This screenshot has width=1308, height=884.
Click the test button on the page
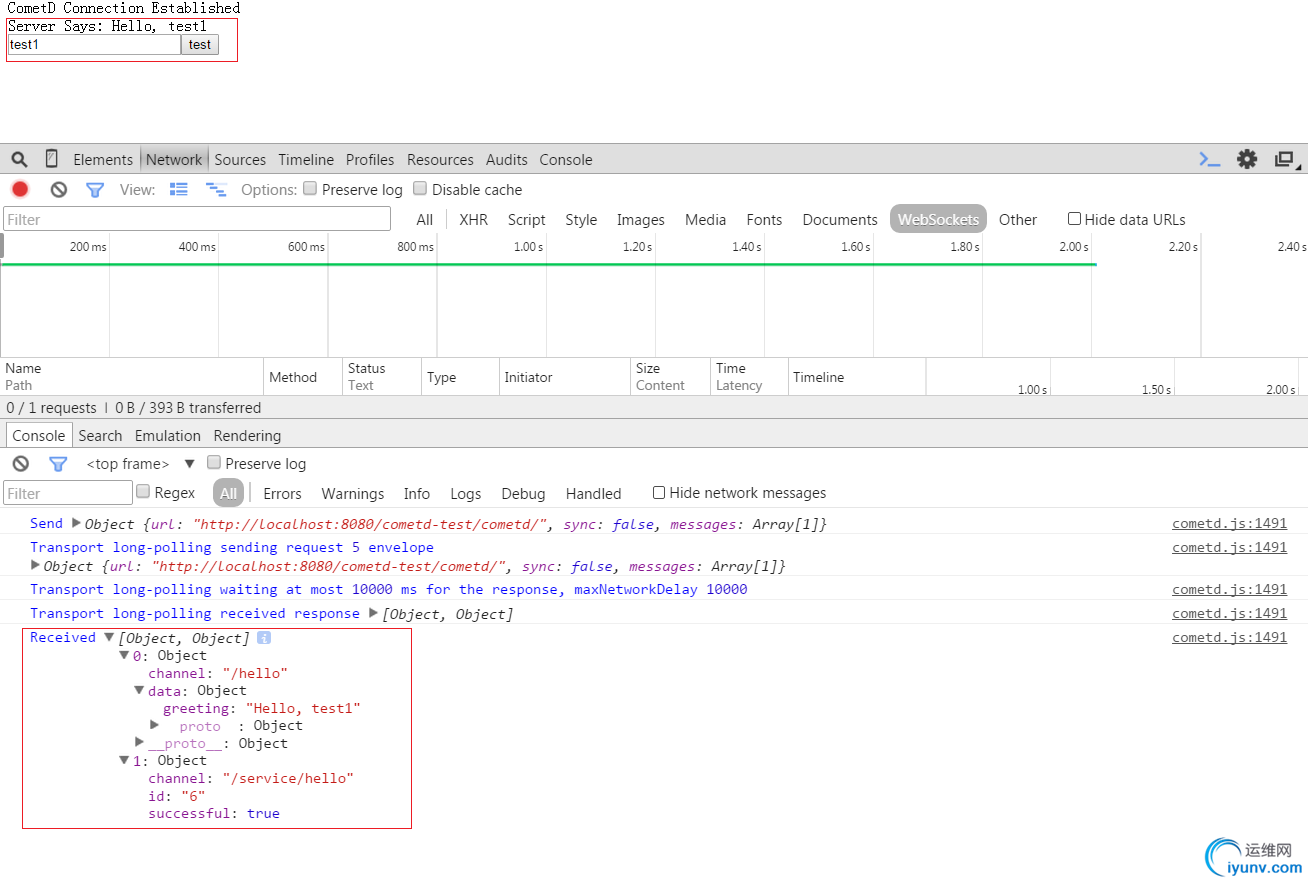[x=200, y=44]
